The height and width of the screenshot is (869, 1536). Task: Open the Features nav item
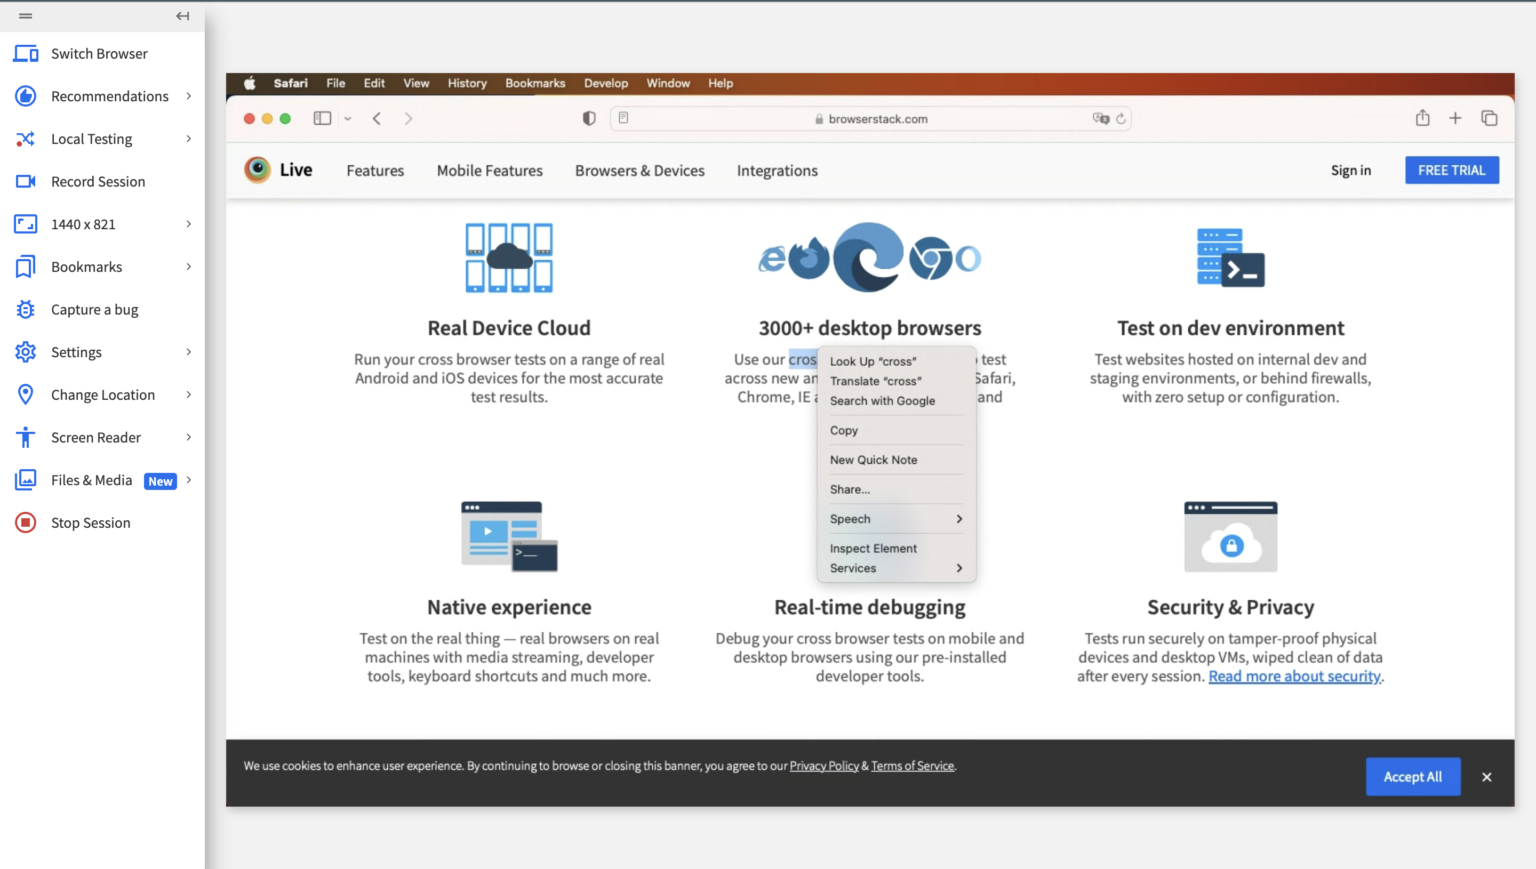tap(375, 171)
